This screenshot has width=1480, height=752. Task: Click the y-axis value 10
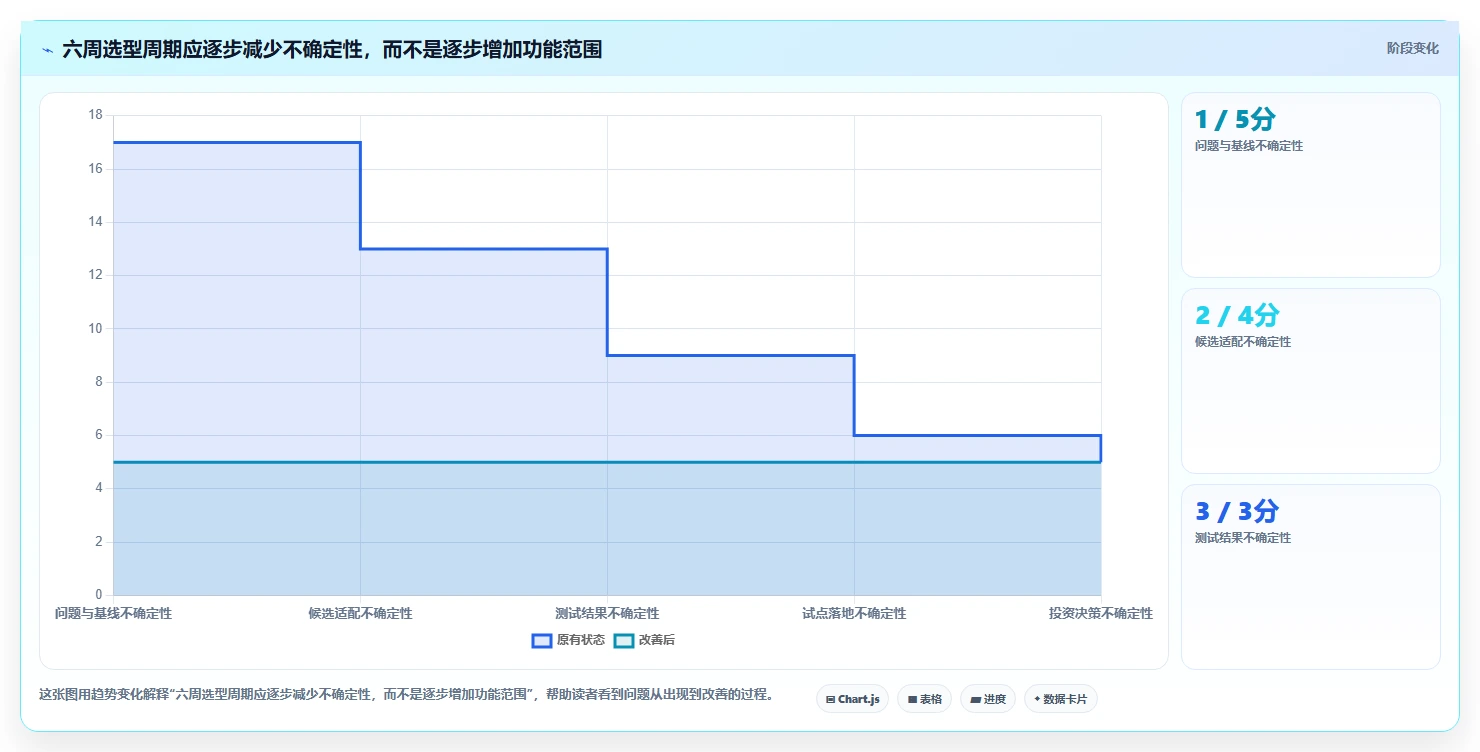click(96, 328)
